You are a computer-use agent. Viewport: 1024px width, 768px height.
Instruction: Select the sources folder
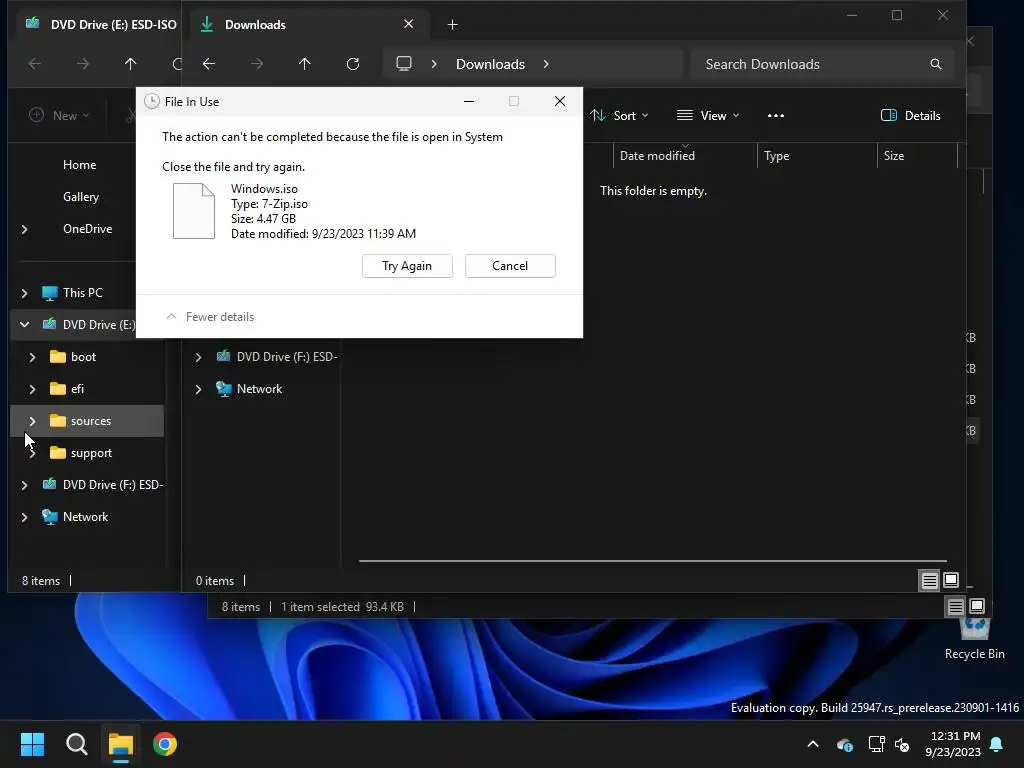click(x=87, y=421)
